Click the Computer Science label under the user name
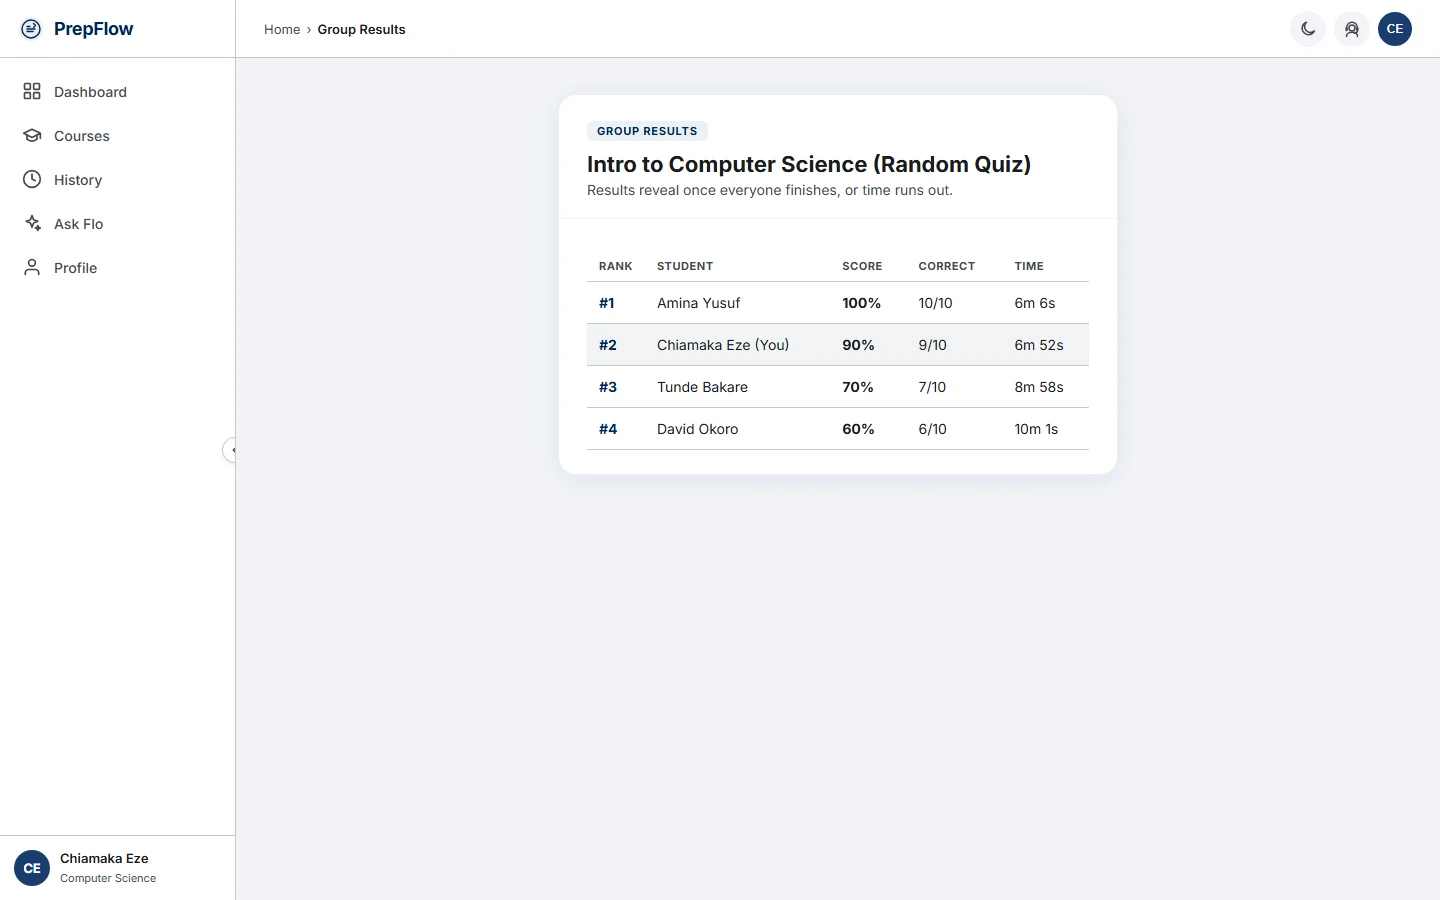1440x900 pixels. click(x=108, y=878)
